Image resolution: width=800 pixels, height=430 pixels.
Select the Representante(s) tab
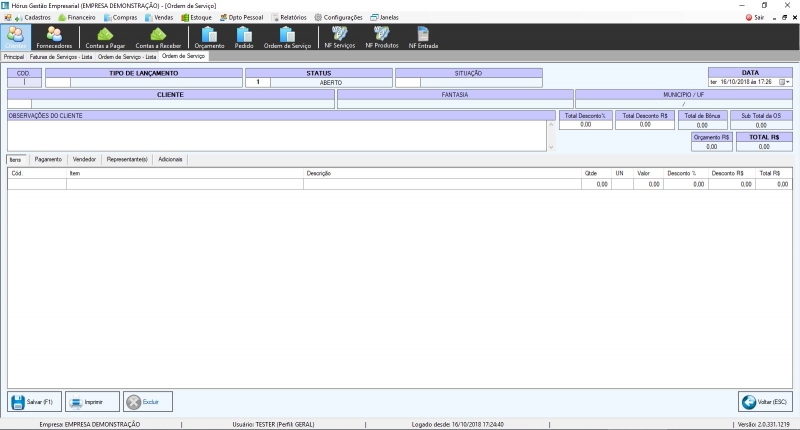[127, 160]
